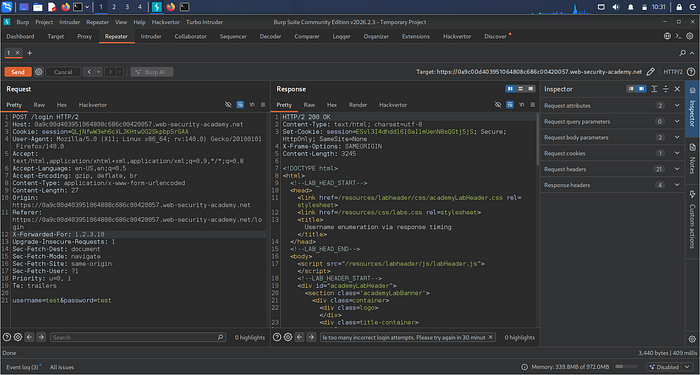The width and height of the screenshot is (700, 375).
Task: Select Request Hex view tab
Action: 62,105
